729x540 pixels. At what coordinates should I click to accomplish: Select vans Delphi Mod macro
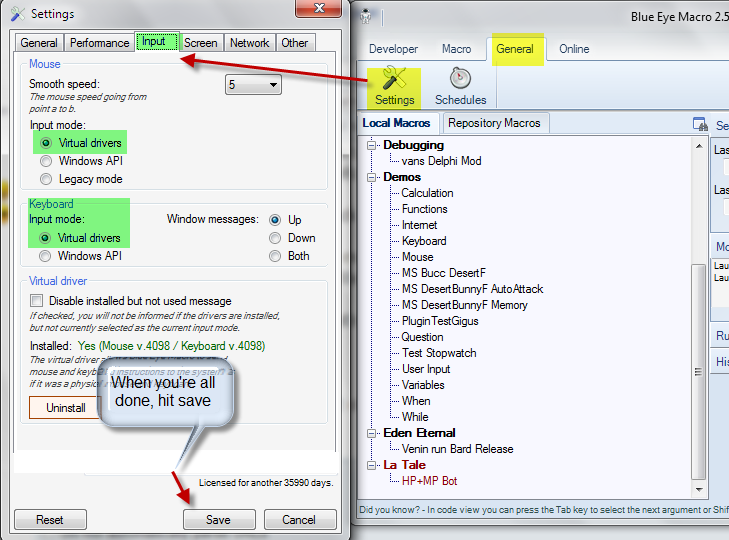441,161
